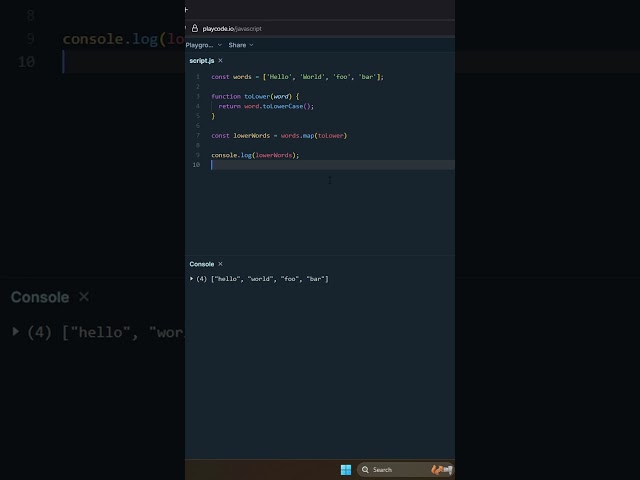Open the Windows Start menu
The width and height of the screenshot is (640, 480).
tap(346, 470)
